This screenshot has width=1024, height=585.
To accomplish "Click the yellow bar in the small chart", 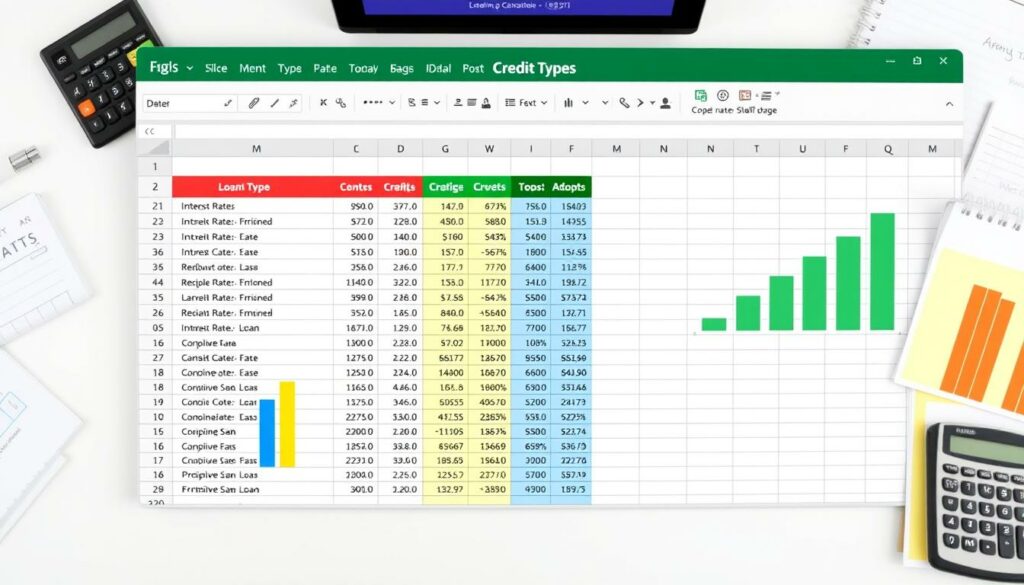I will (x=287, y=424).
